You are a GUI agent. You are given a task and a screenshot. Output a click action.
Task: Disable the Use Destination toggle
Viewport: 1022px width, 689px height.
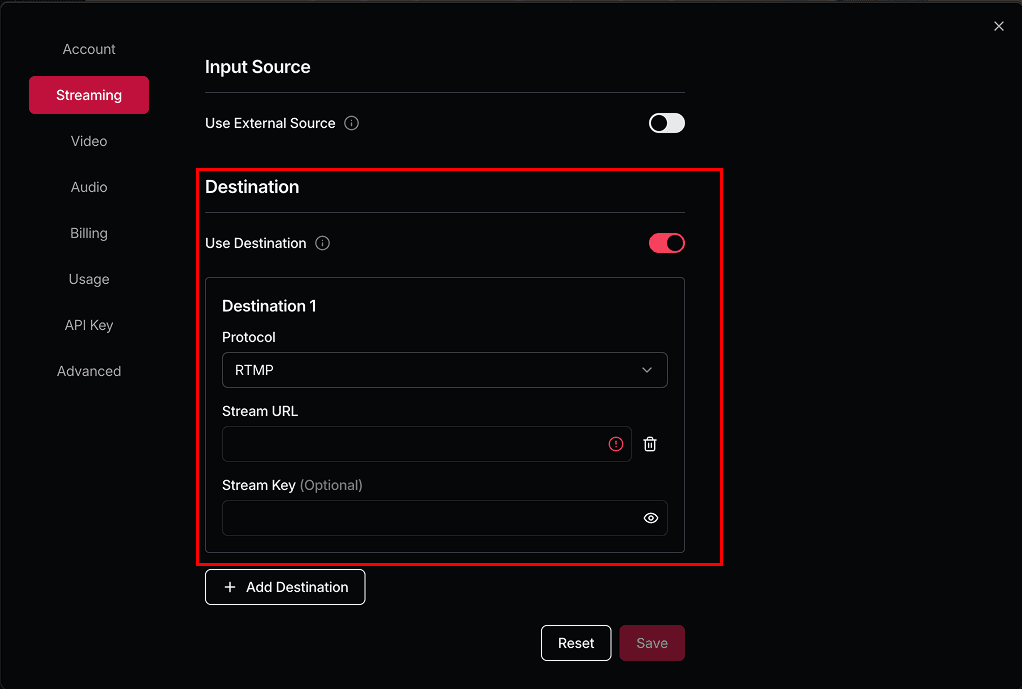coord(667,243)
